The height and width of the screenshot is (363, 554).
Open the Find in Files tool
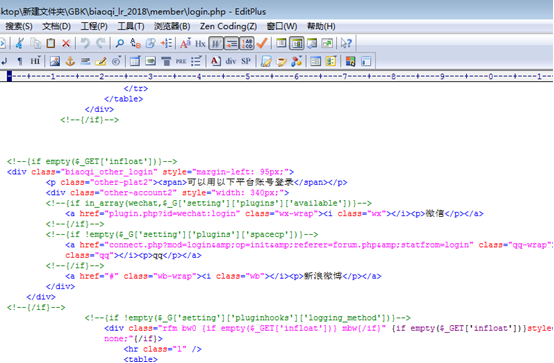[151, 43]
